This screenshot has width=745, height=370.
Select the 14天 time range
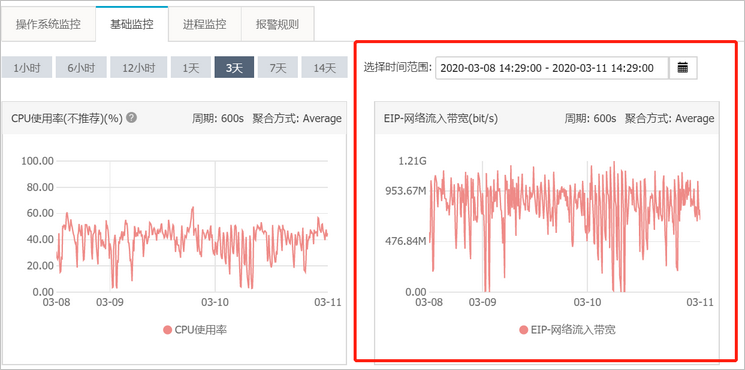coord(325,67)
